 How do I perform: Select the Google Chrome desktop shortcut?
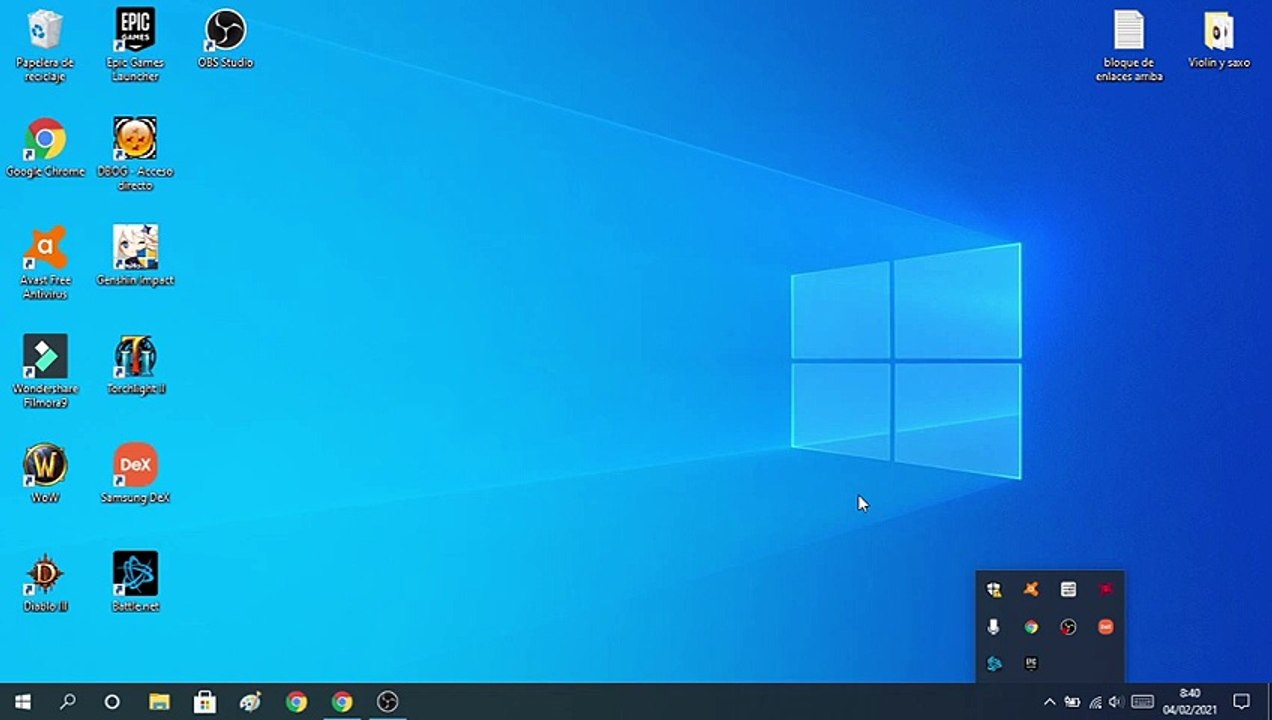tap(45, 148)
